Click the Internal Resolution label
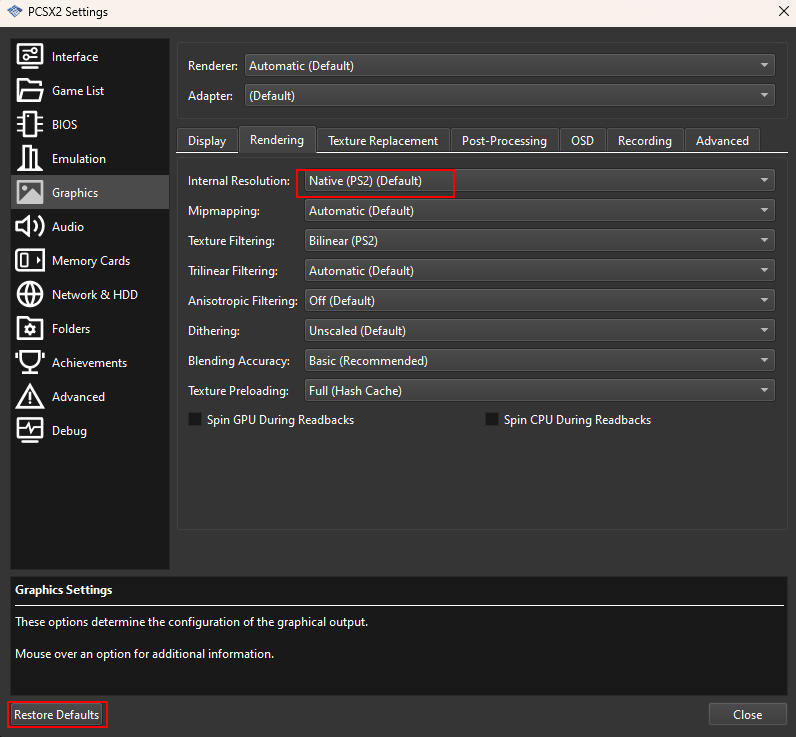 point(239,181)
